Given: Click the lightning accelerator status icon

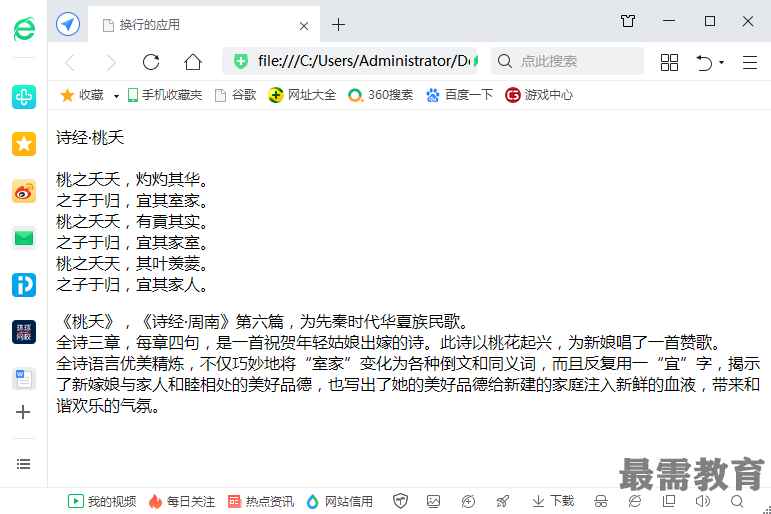Looking at the screenshot, I should pos(468,501).
